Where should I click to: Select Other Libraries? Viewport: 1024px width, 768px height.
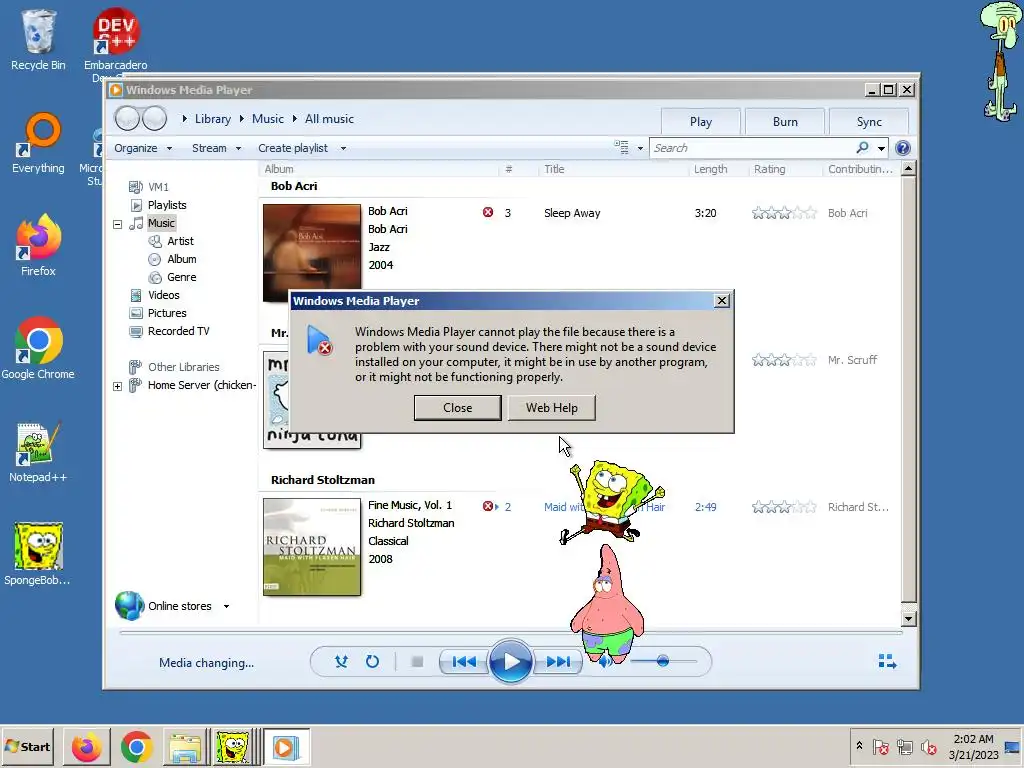(184, 367)
